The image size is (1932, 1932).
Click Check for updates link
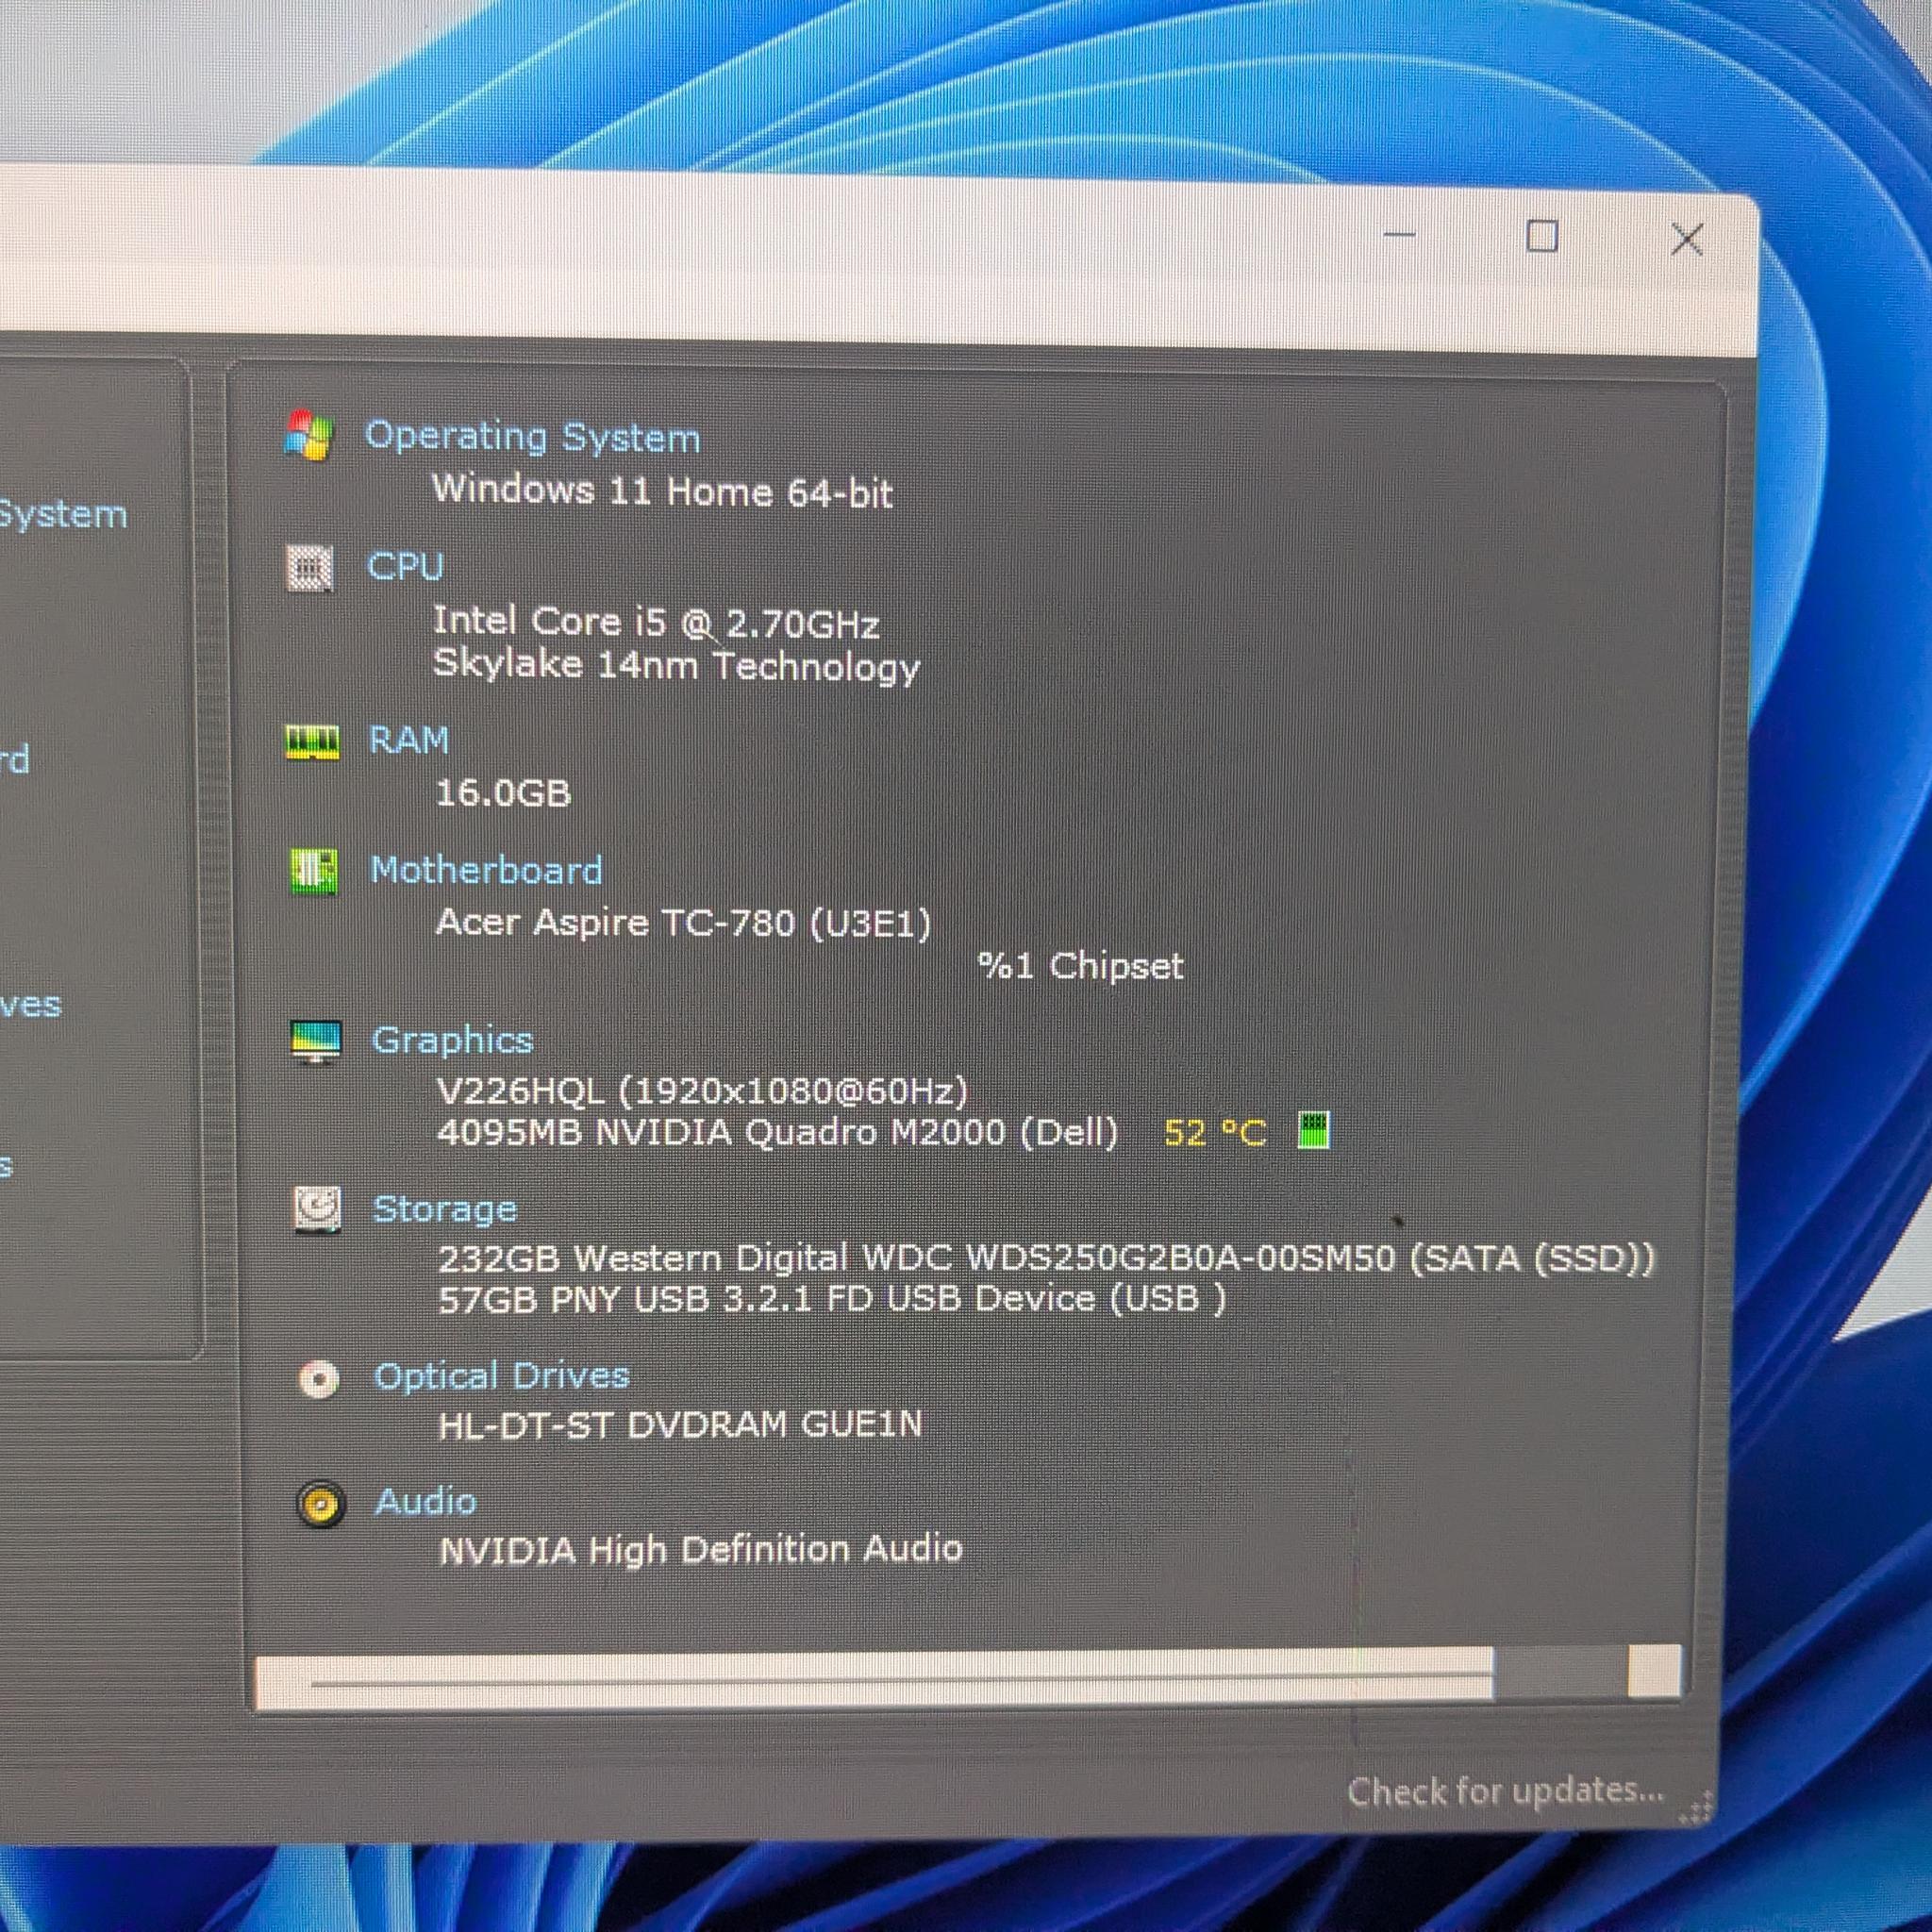point(1505,1790)
